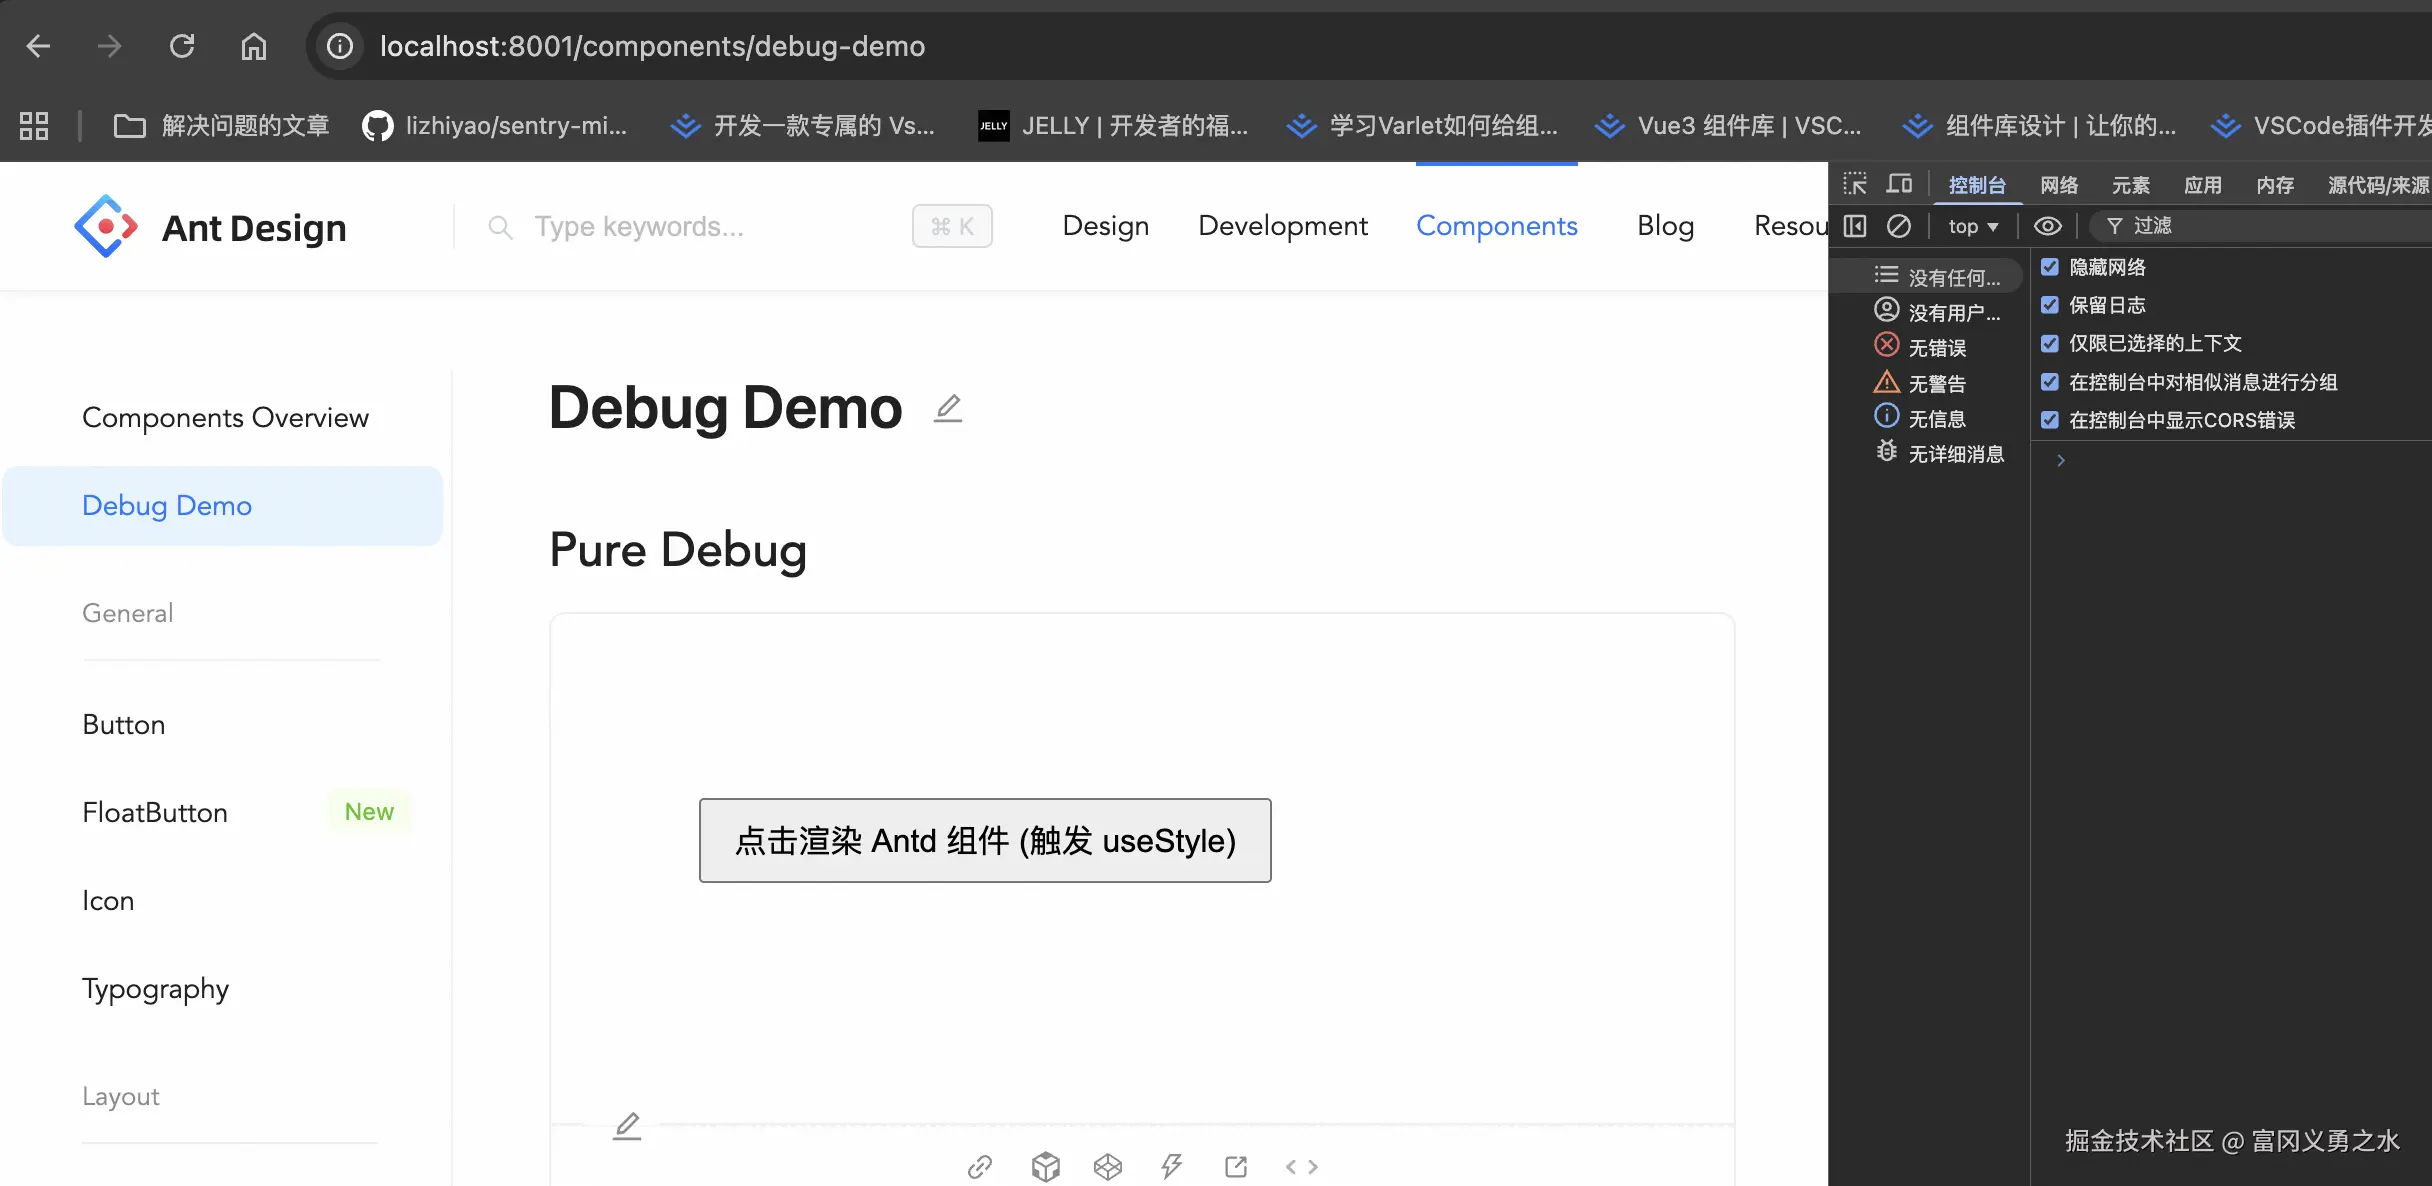Open the CodeSandbox cube icon

pyautogui.click(x=1045, y=1166)
